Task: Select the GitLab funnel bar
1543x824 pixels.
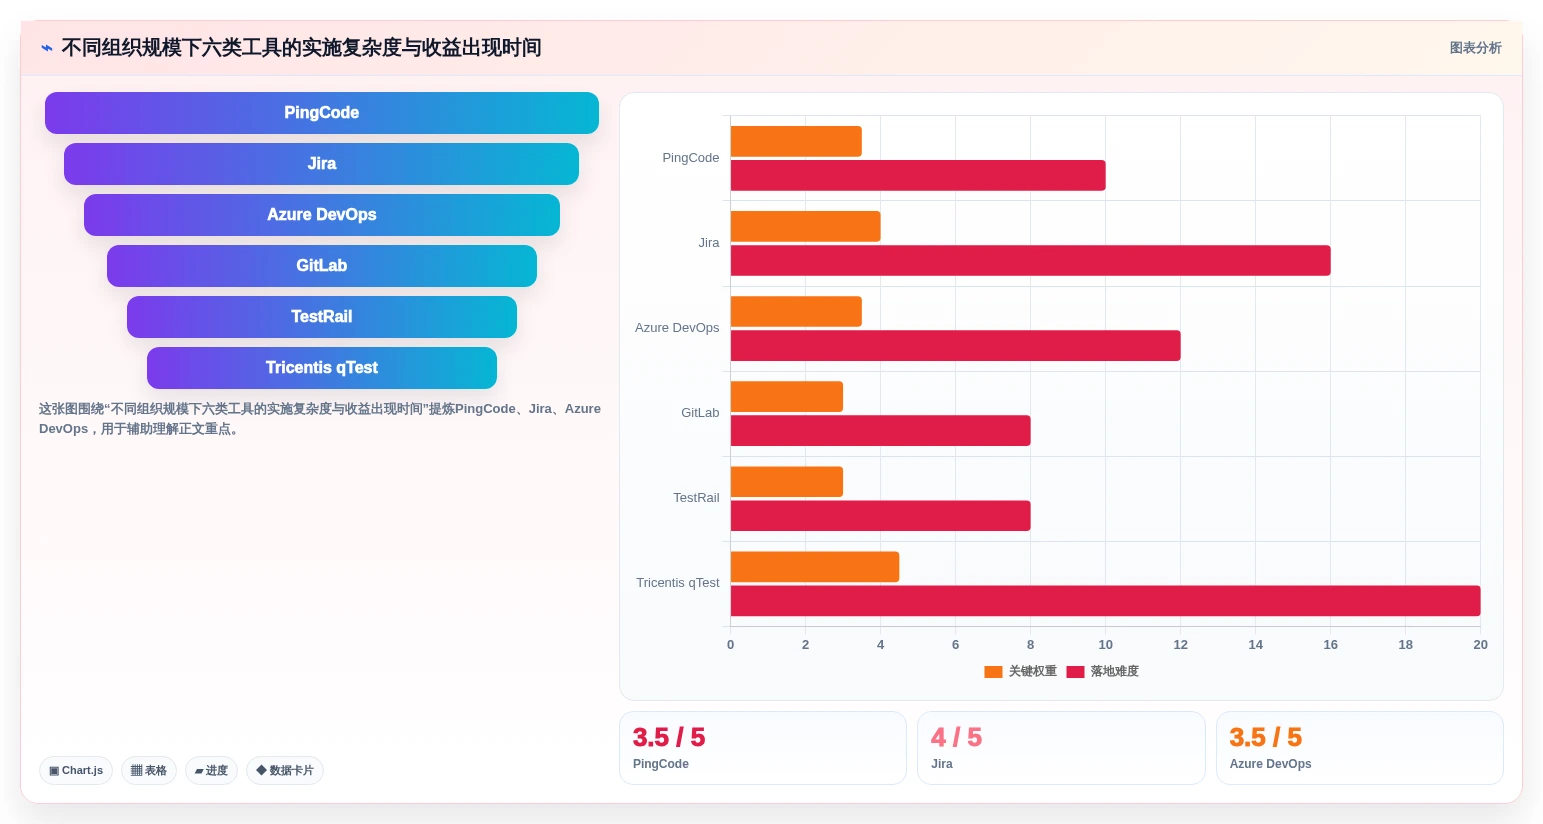Action: (x=322, y=266)
